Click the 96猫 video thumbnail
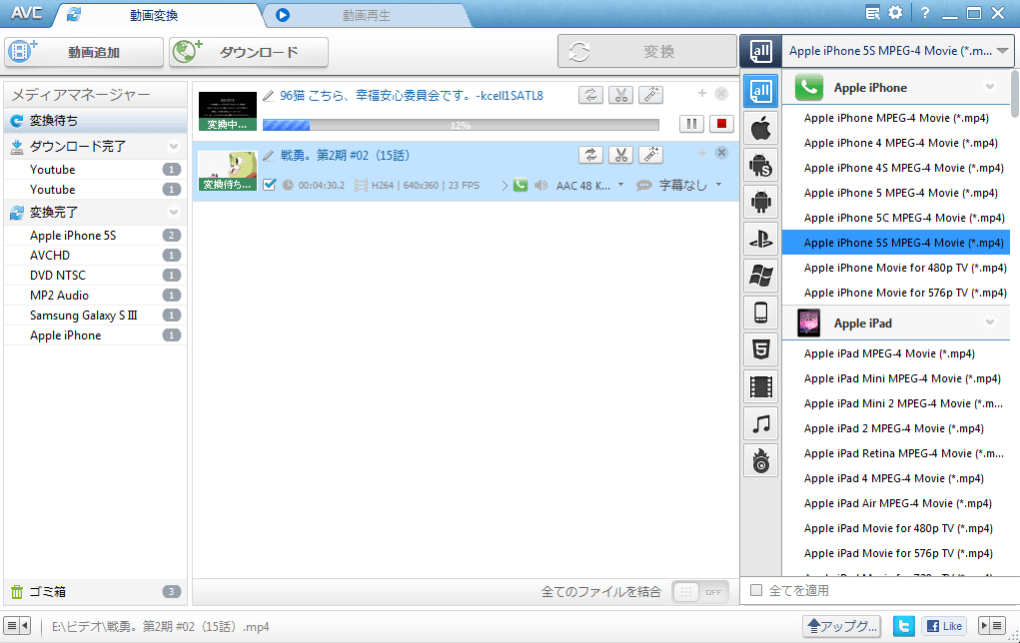The height and width of the screenshot is (643, 1020). (x=228, y=111)
